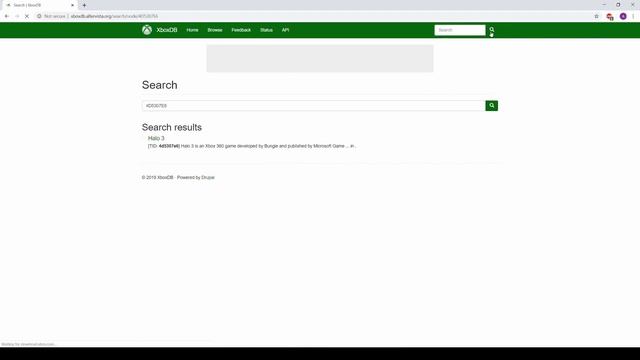
Task: Open the API menu item
Action: [285, 30]
